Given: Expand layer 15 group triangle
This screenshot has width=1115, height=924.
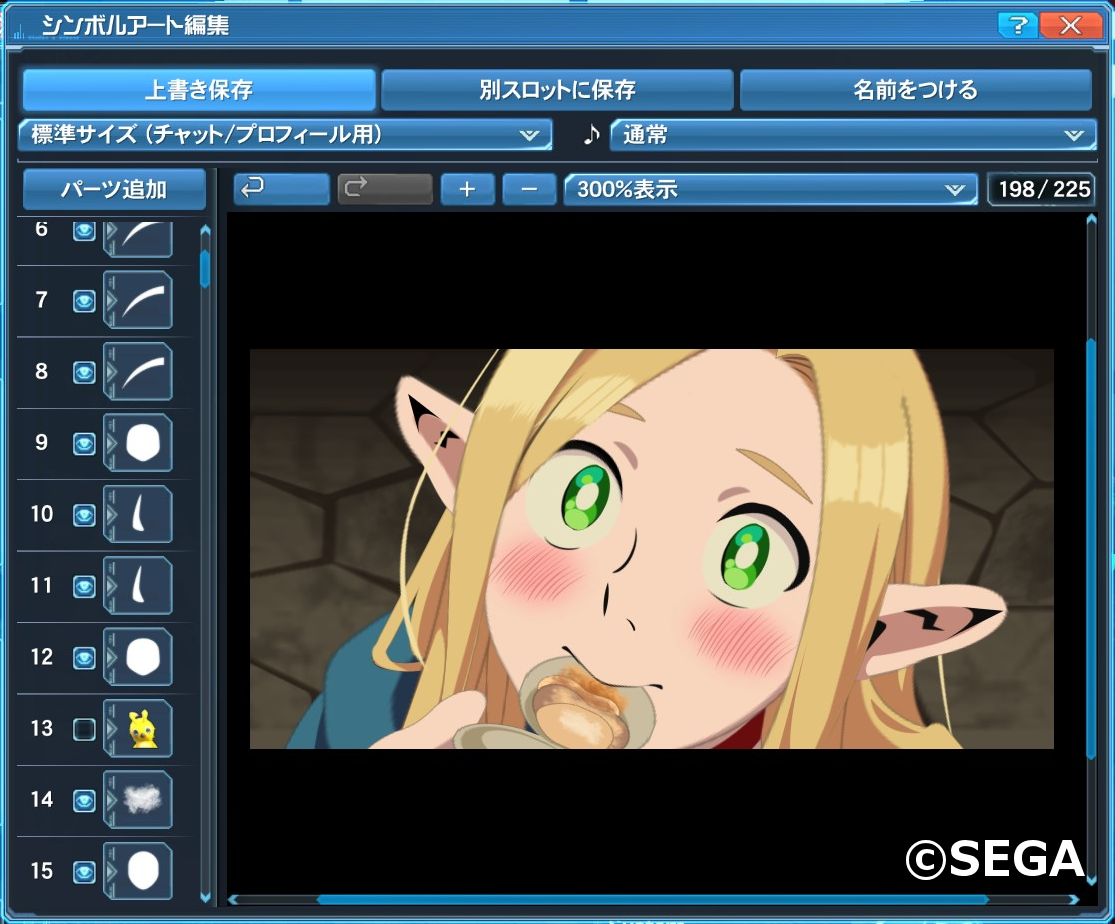Looking at the screenshot, I should point(111,872).
